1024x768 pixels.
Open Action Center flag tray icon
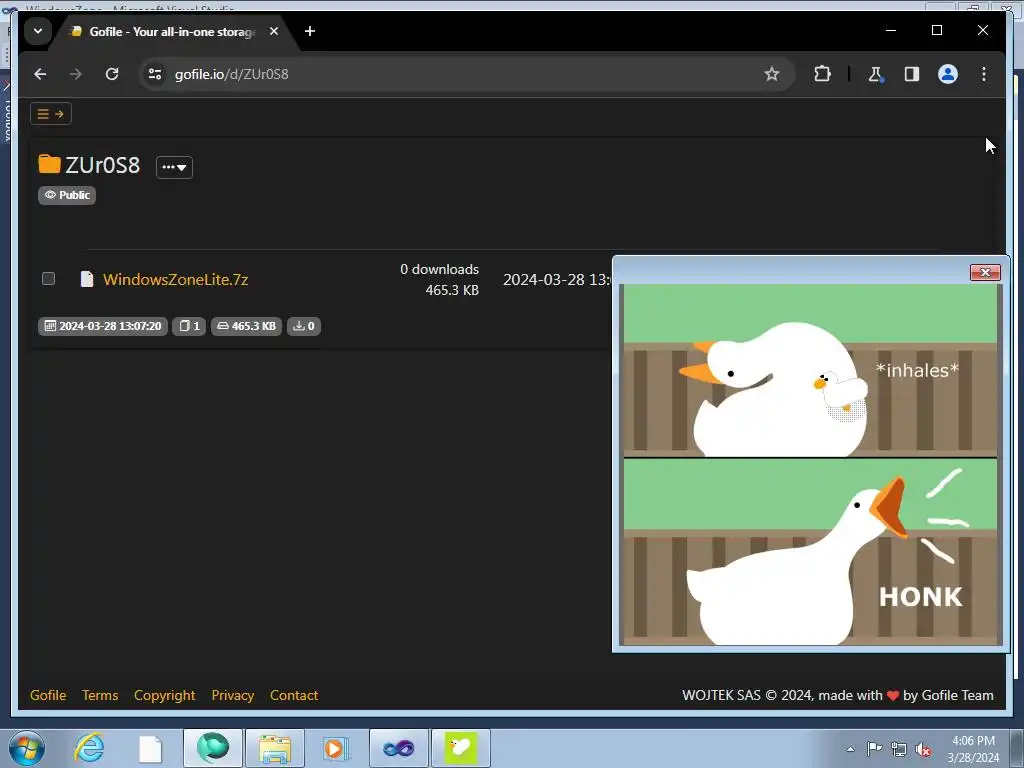click(x=874, y=749)
